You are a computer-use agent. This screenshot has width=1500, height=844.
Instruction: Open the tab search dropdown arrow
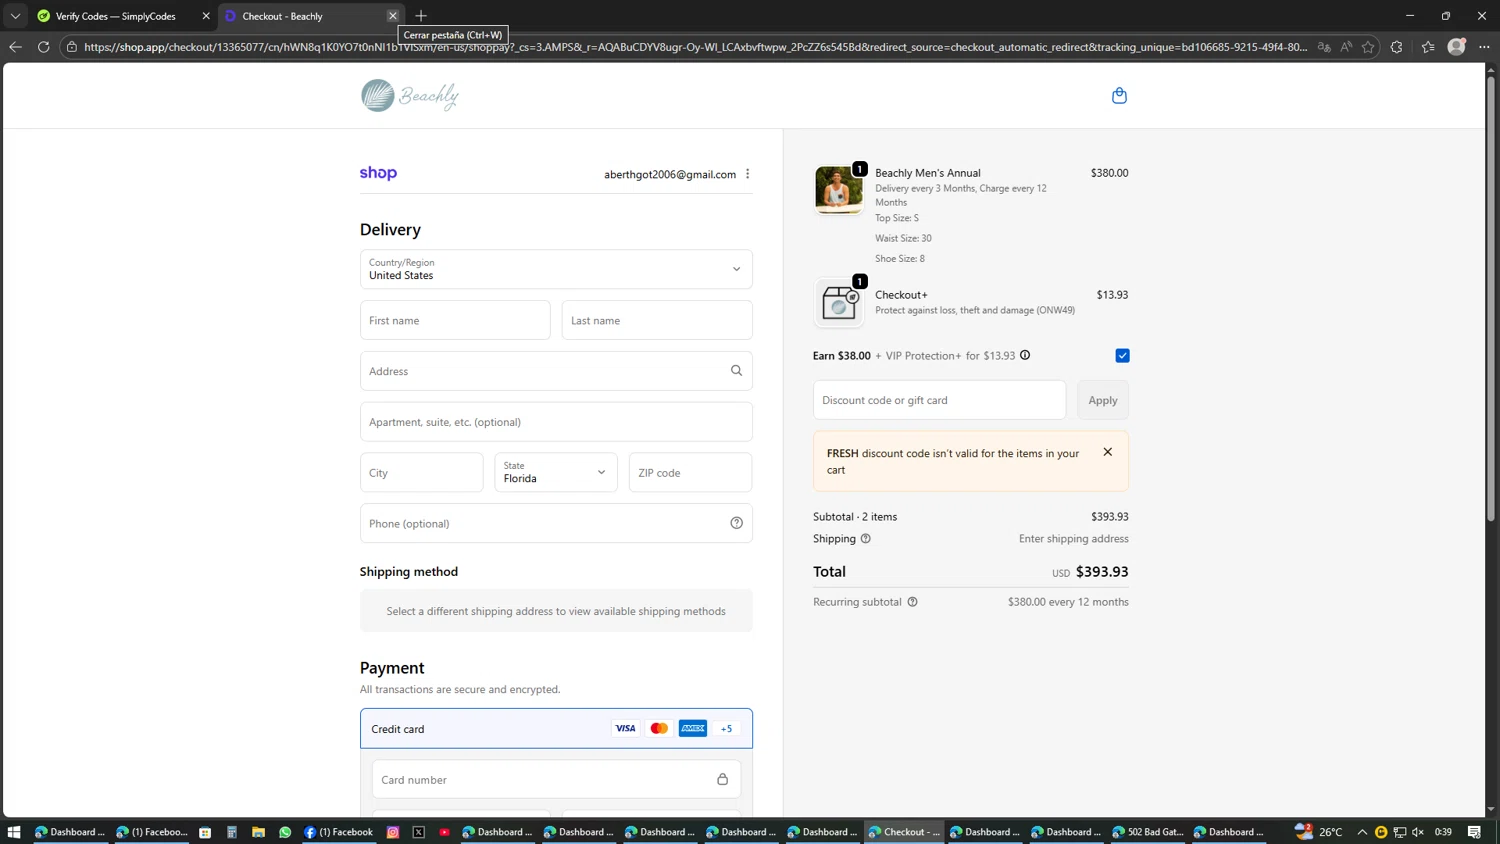[x=15, y=16]
